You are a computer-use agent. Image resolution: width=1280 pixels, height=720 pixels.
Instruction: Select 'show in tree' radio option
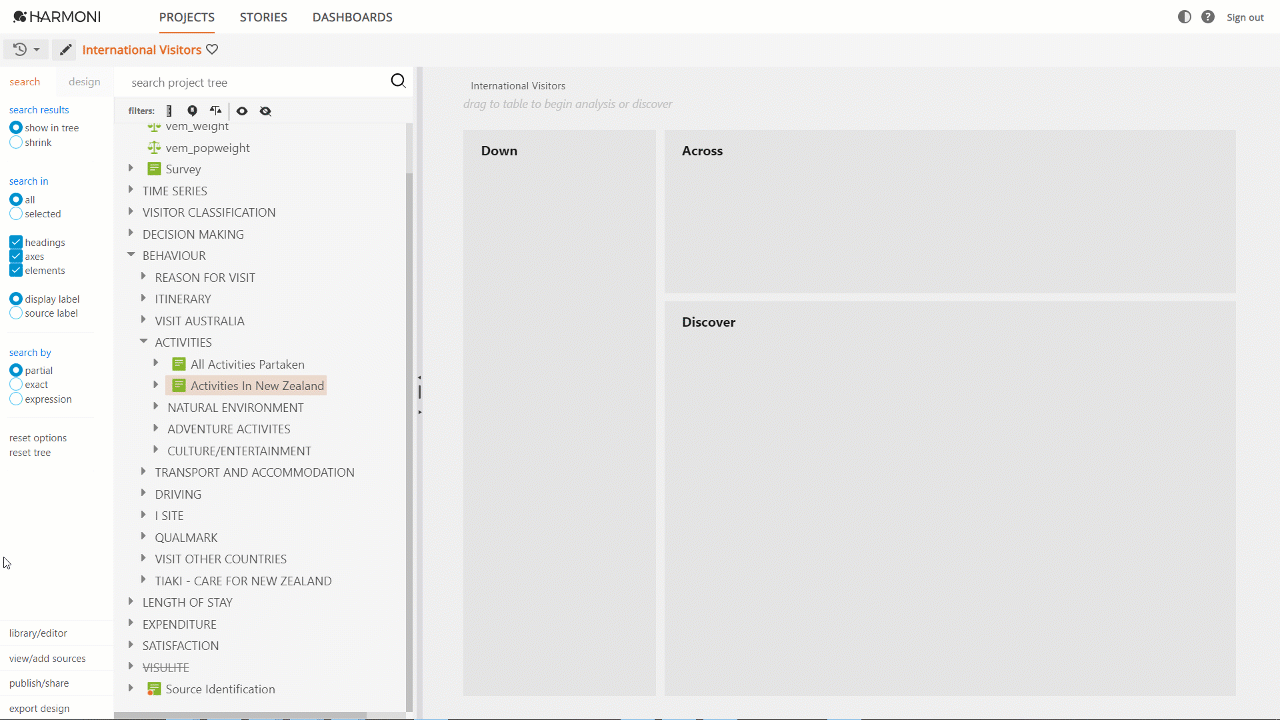pyautogui.click(x=16, y=128)
